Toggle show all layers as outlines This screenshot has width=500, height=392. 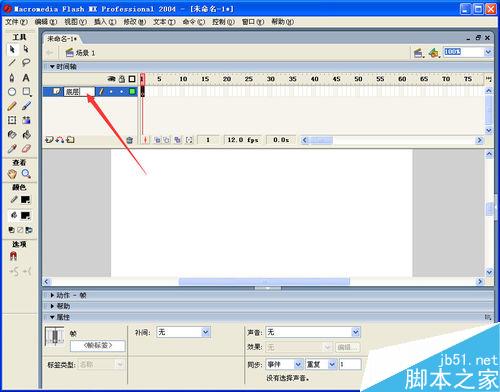132,79
